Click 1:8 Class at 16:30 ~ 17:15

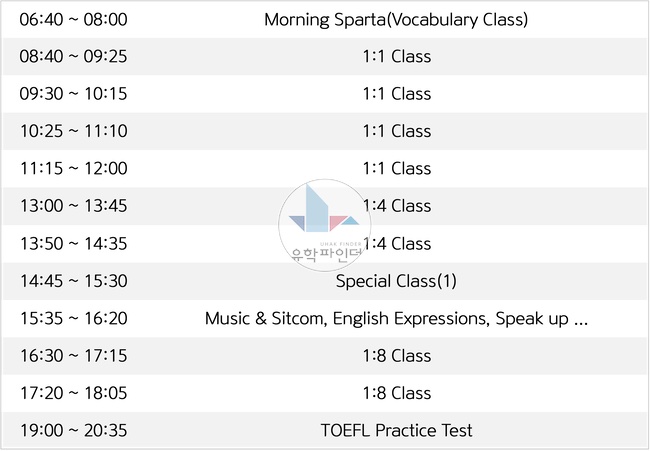[397, 356]
